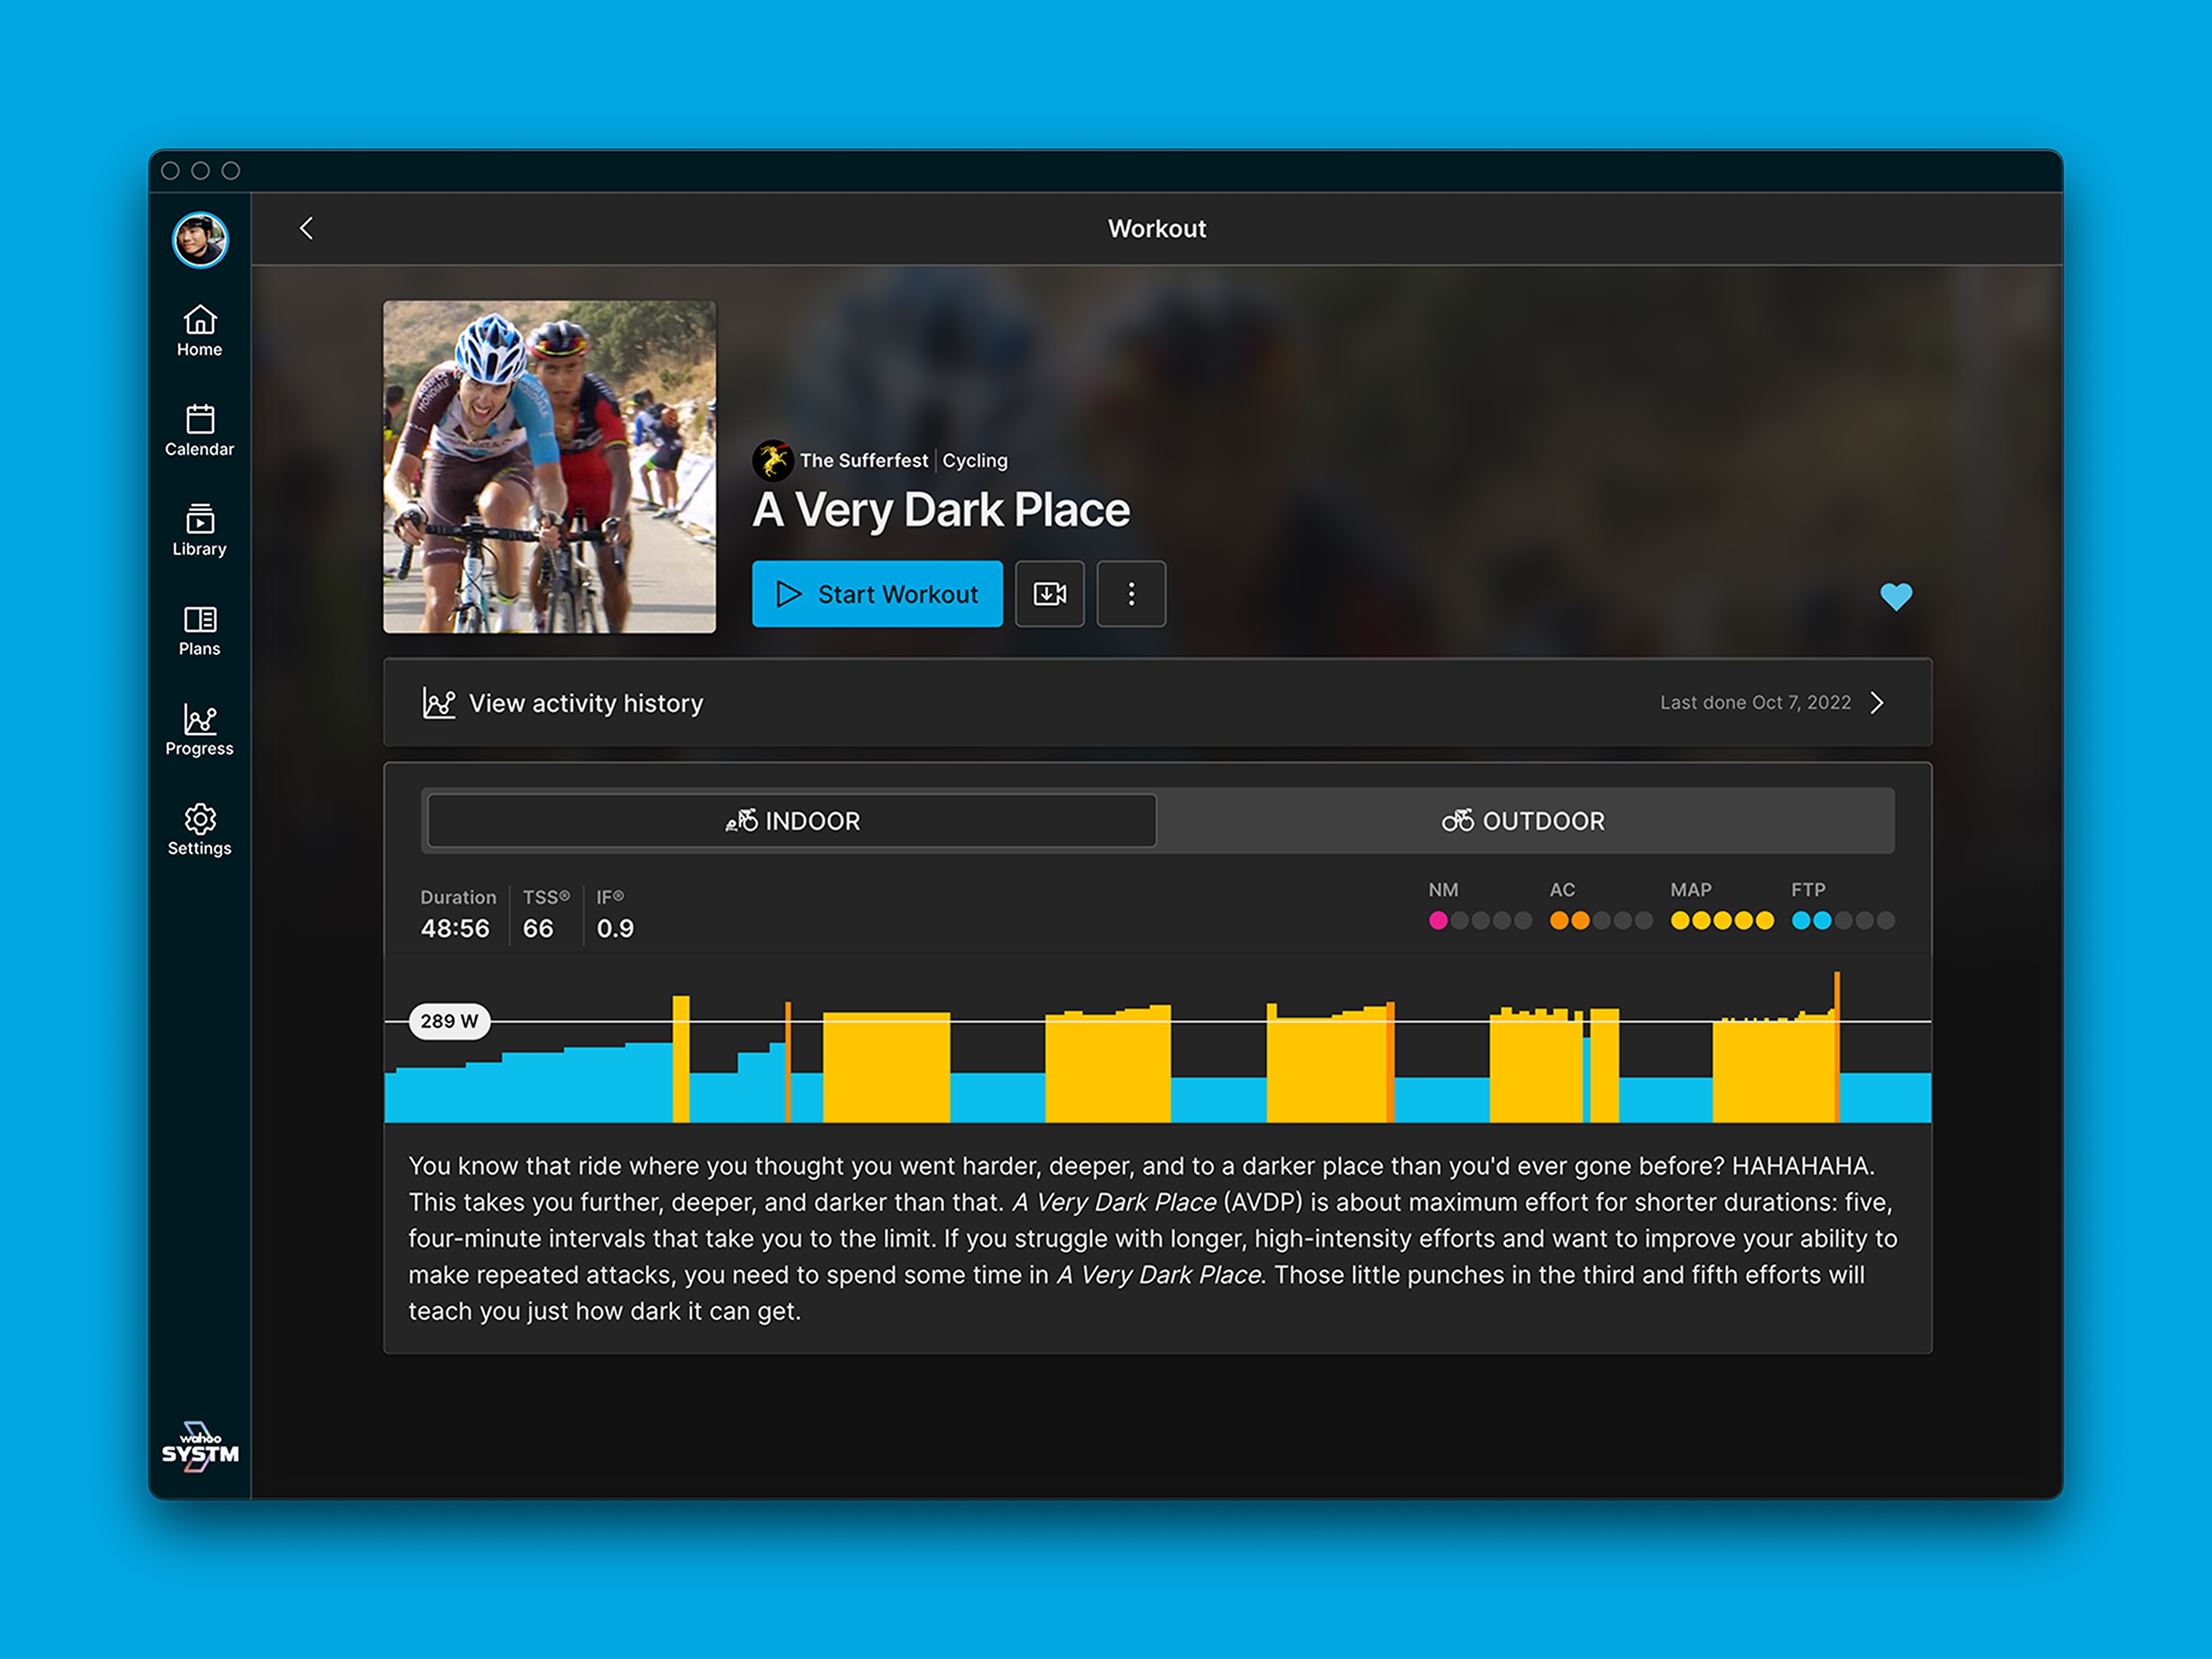Viewport: 2212px width, 1659px height.
Task: Click the Wahoo SYSTM logo
Action: (x=200, y=1446)
